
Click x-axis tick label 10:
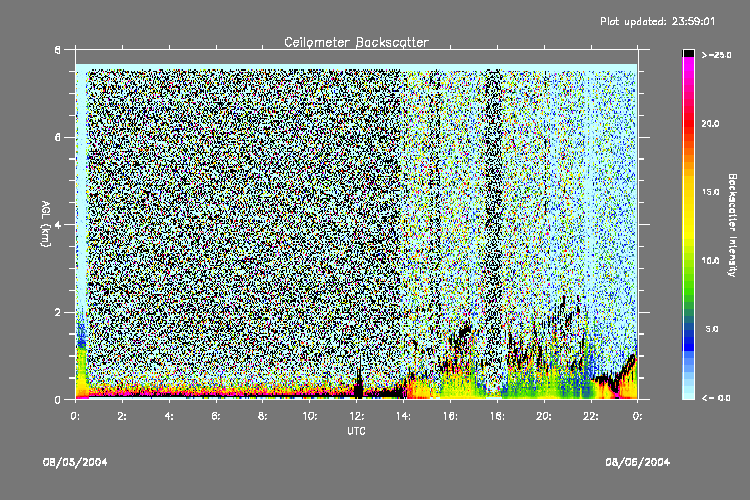309,416
